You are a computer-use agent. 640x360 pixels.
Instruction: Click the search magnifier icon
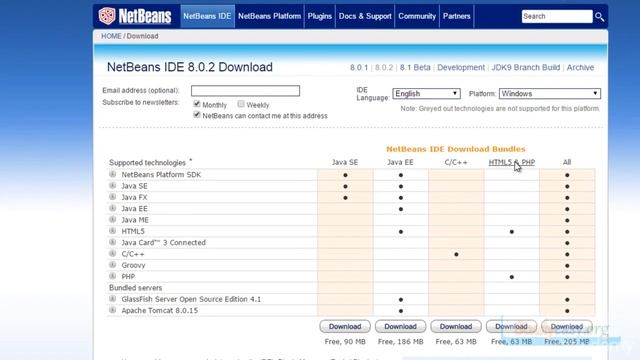click(x=599, y=17)
